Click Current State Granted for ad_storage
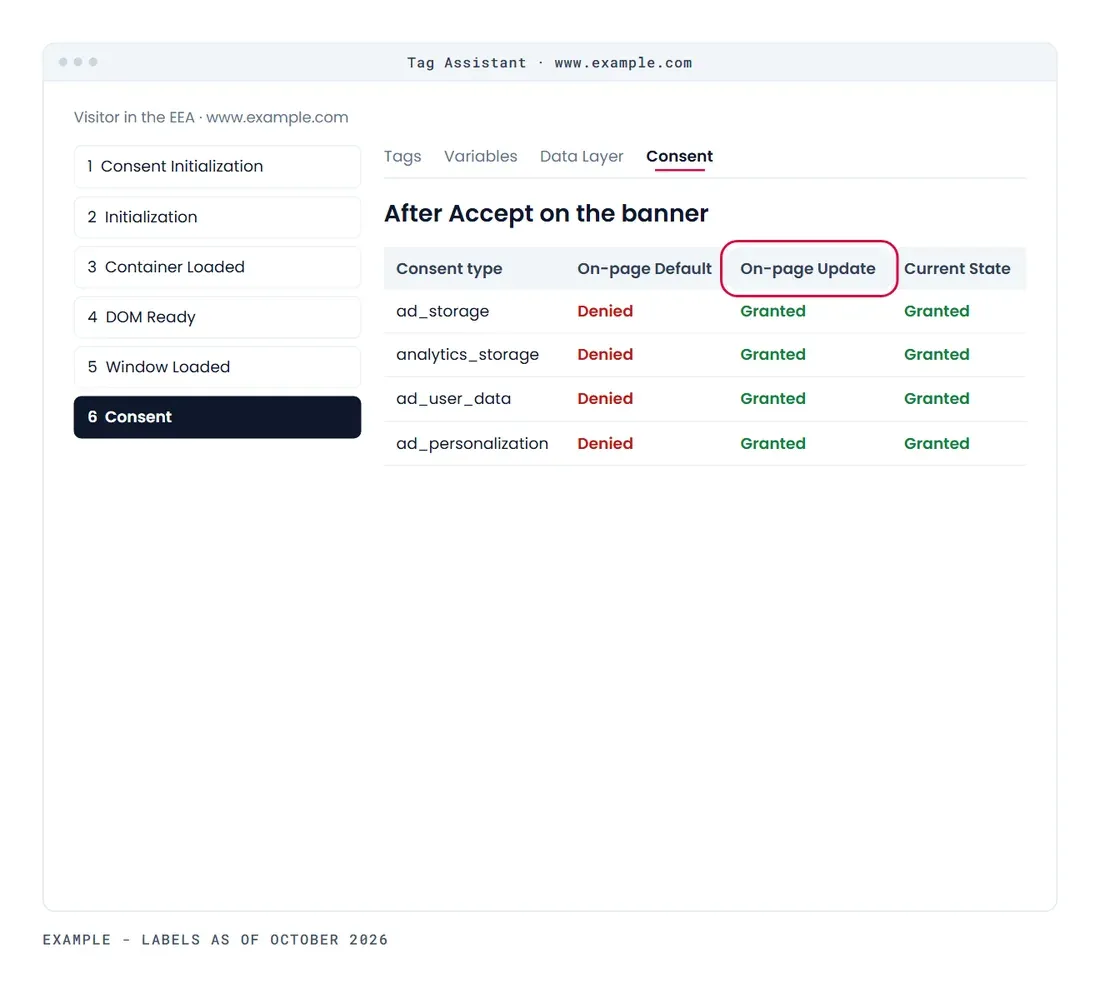This screenshot has height=982, width=1100. click(937, 311)
